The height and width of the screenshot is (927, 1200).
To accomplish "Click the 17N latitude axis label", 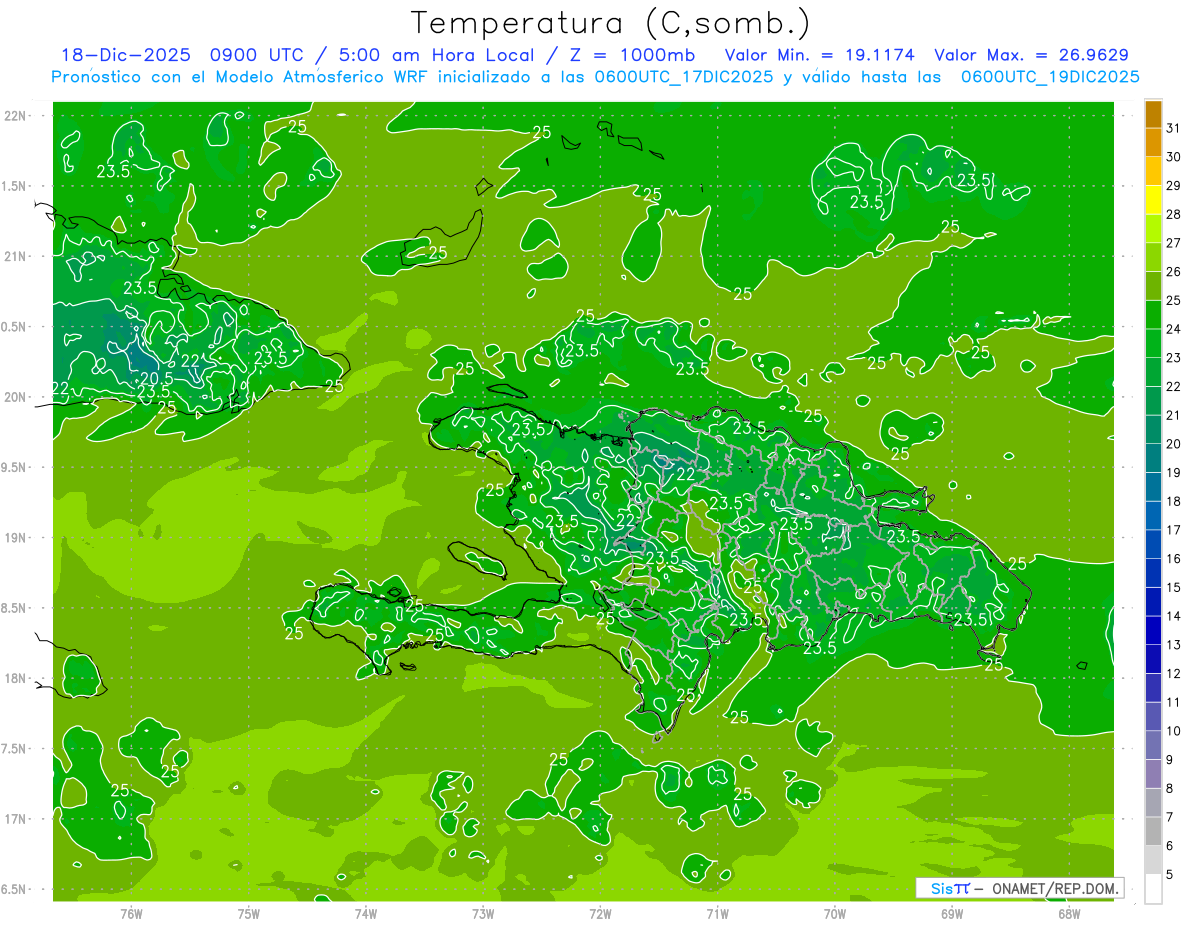I will pos(17,819).
